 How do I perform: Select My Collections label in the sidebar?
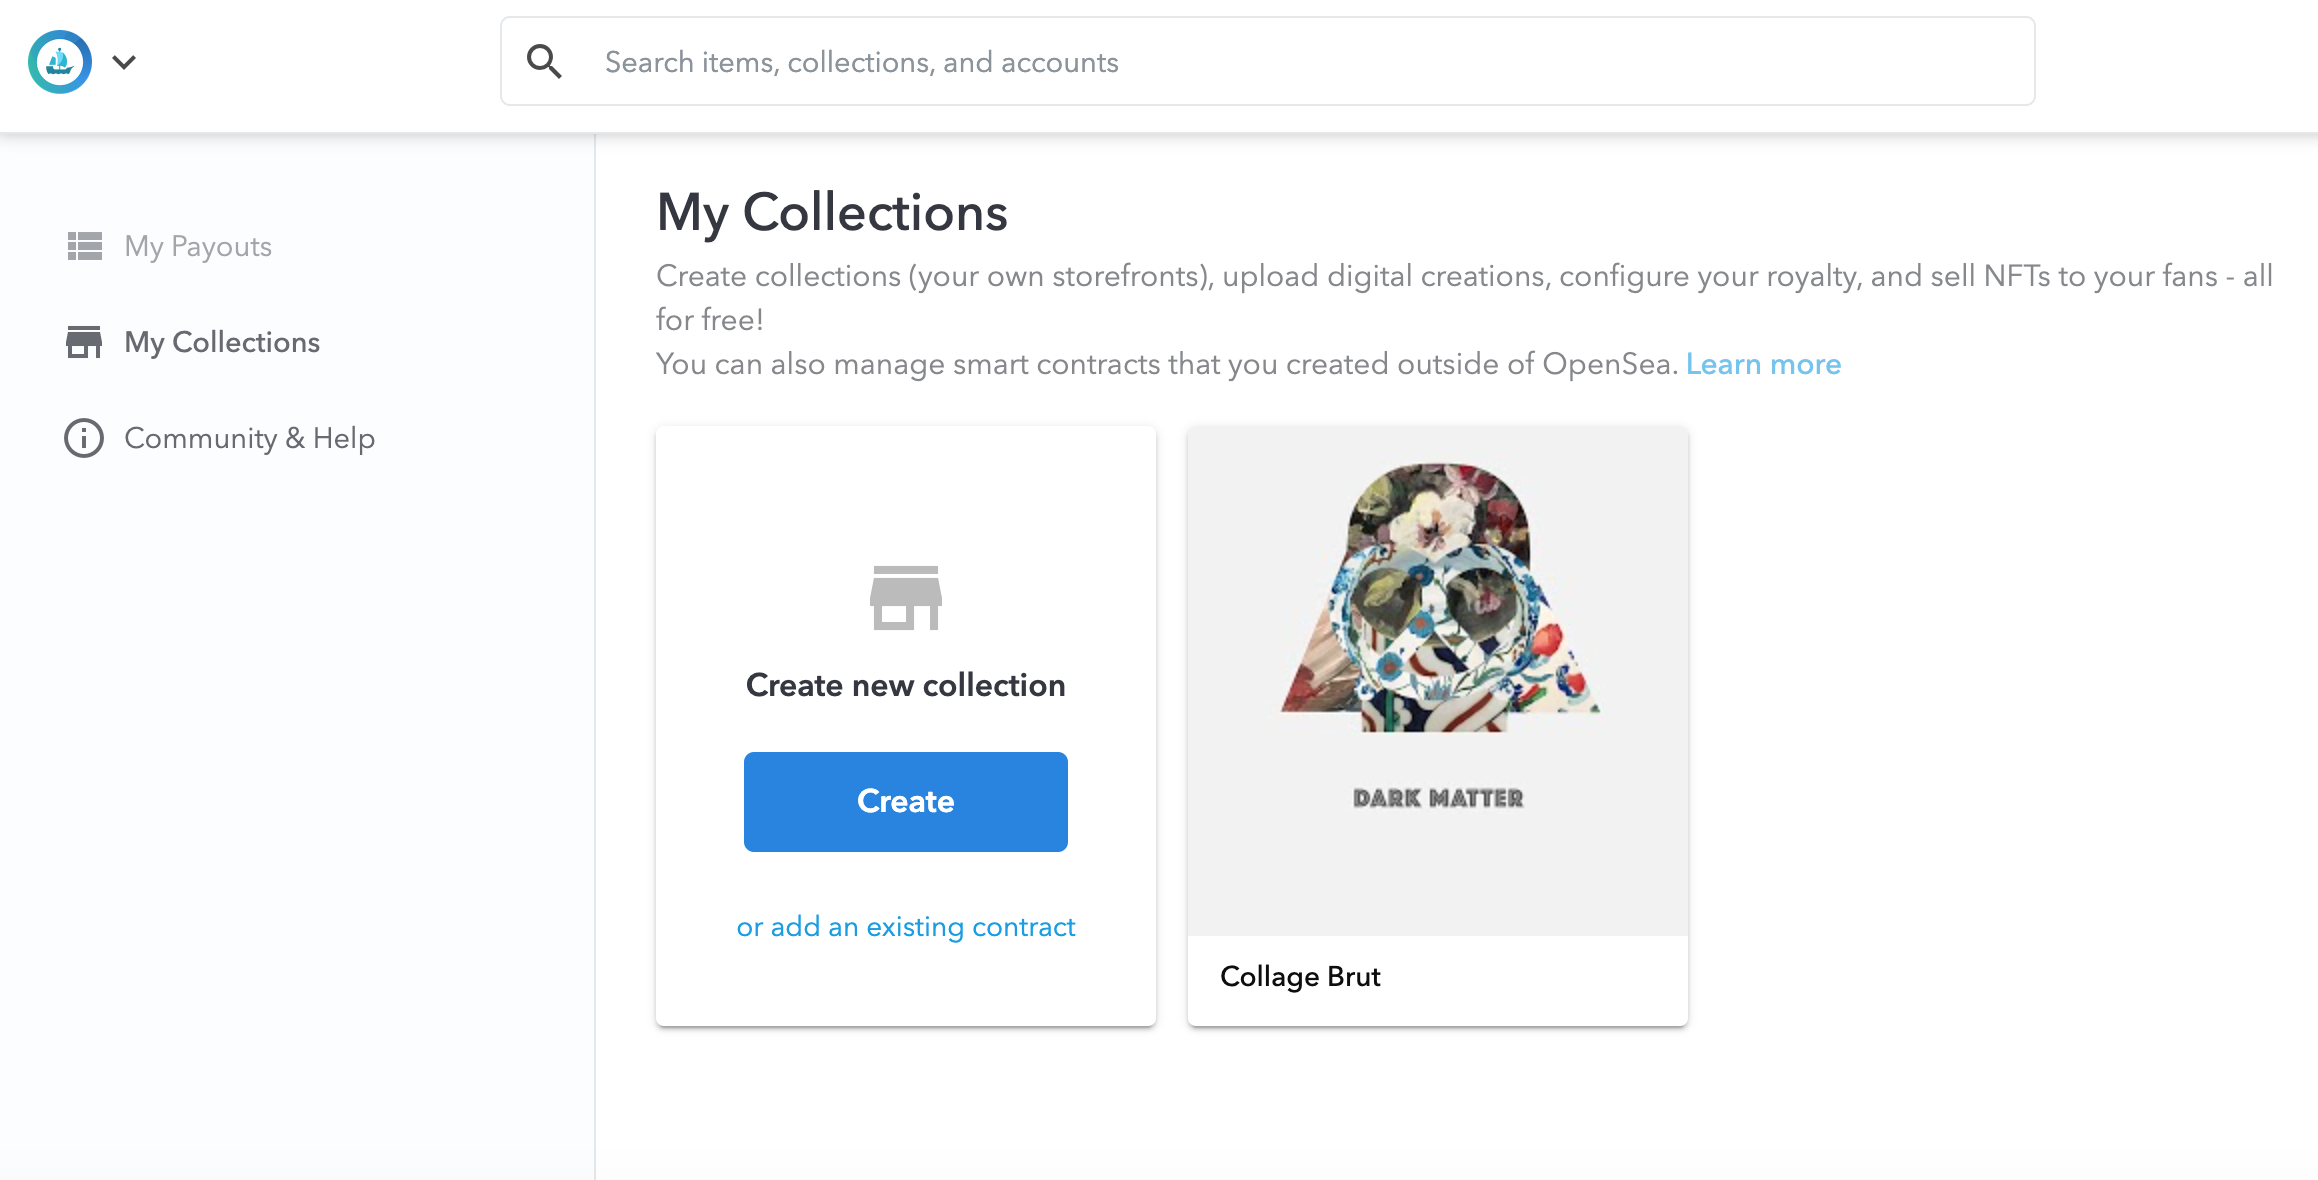pos(222,342)
